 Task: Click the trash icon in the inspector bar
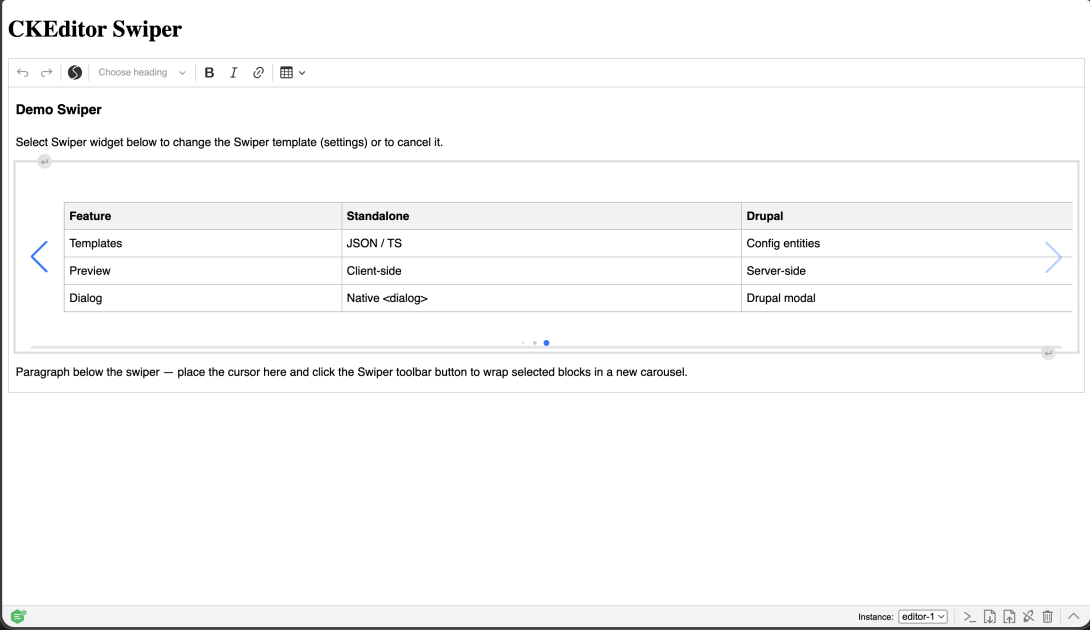tap(1048, 617)
